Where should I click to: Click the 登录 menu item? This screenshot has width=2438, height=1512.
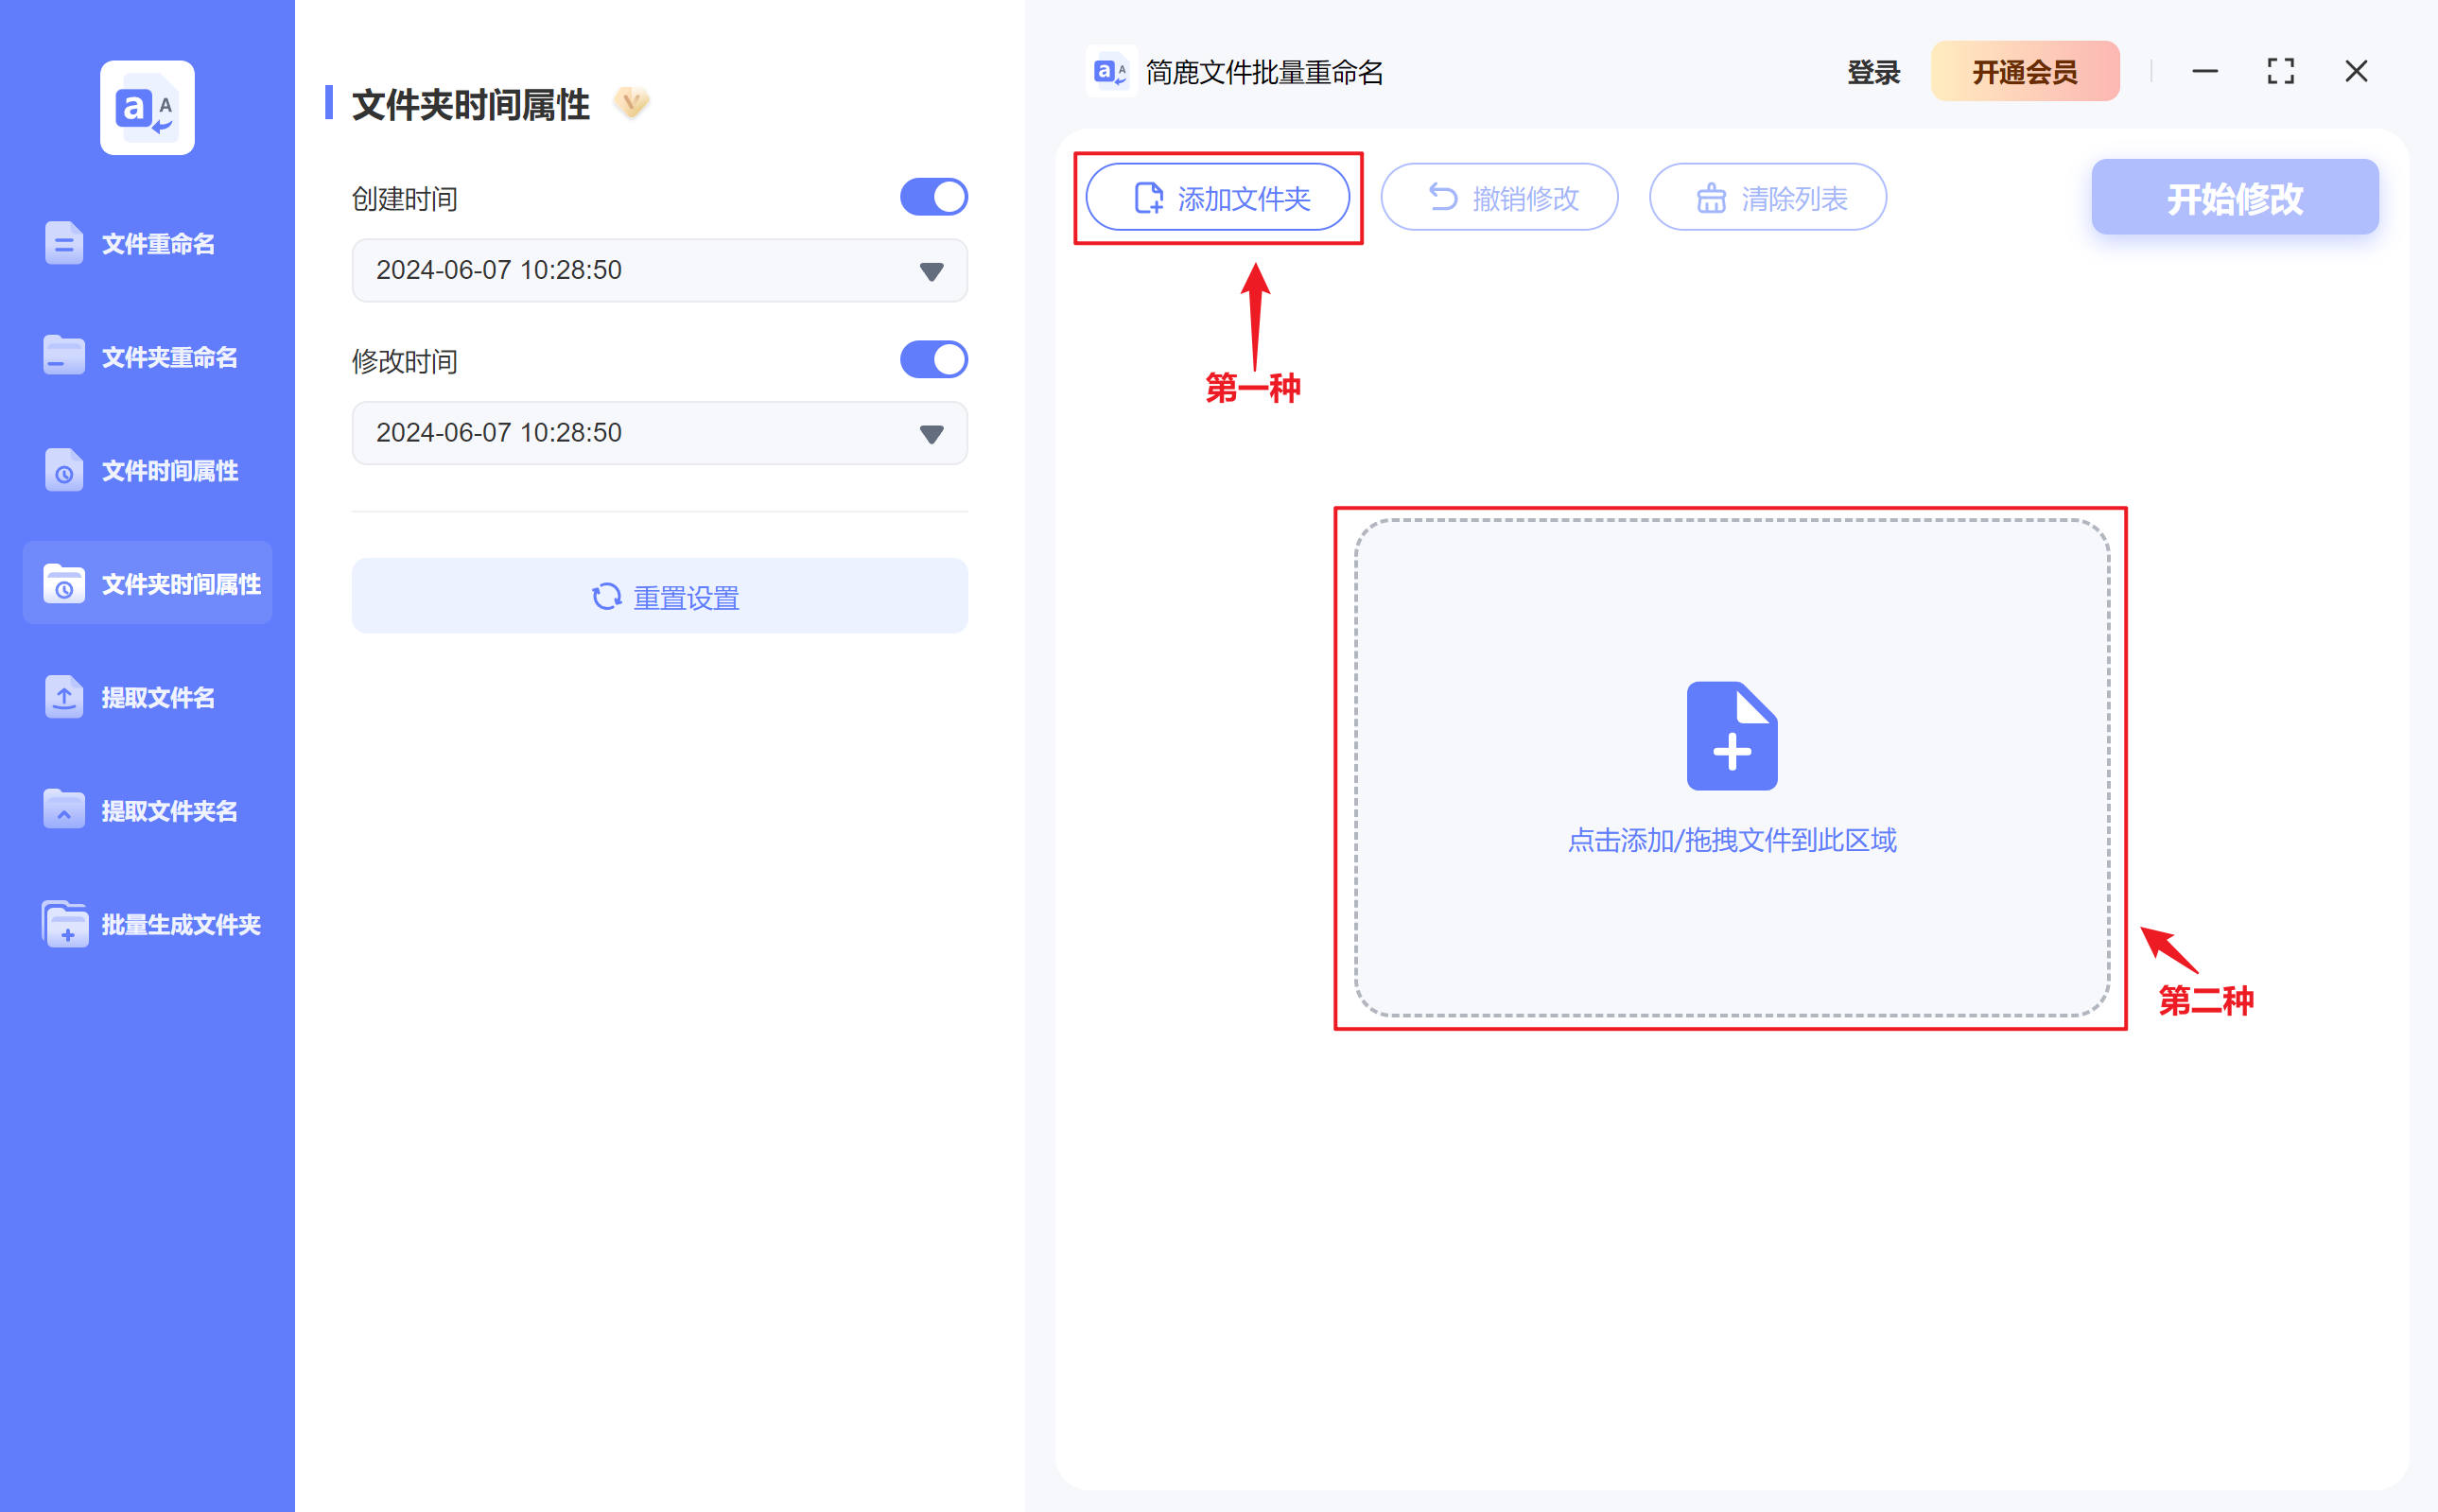tap(1872, 71)
